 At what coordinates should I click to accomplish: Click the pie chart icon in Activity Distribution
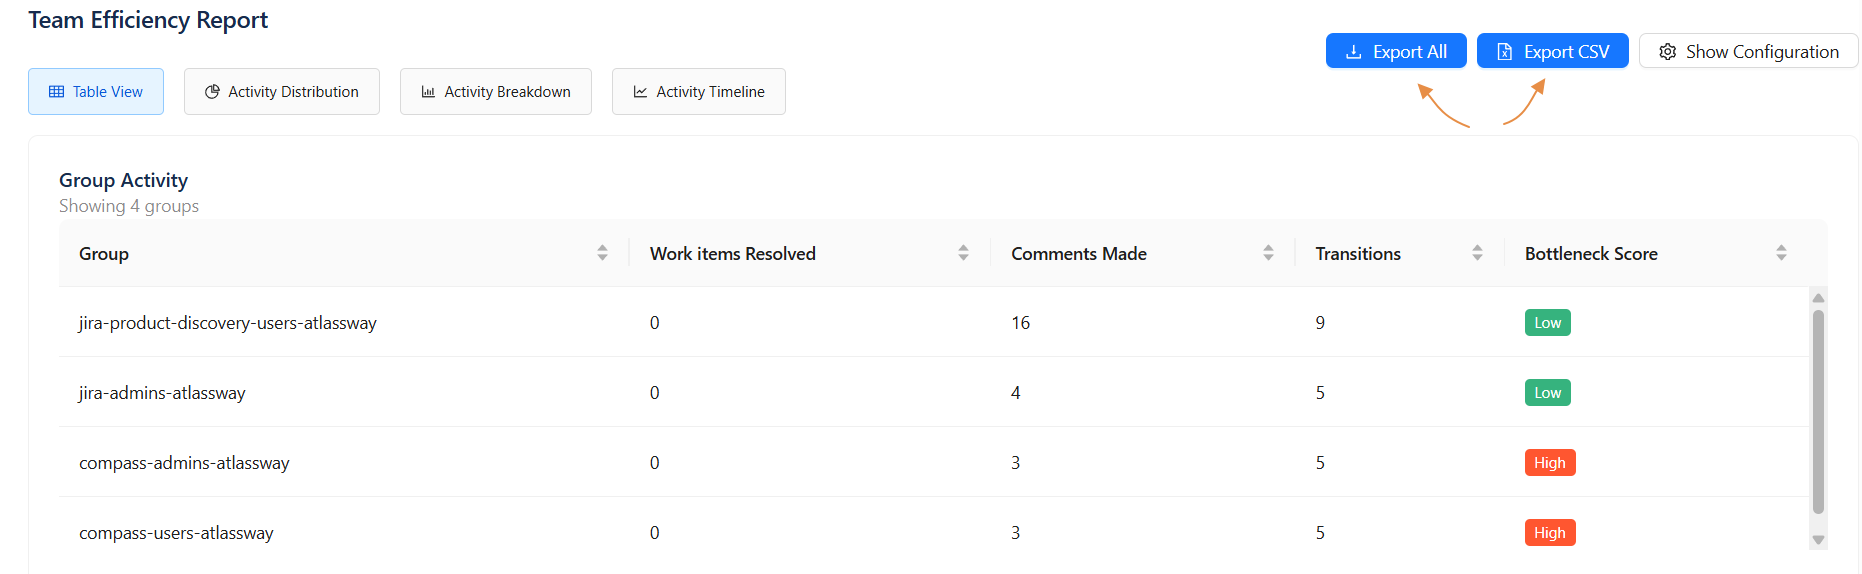(212, 92)
